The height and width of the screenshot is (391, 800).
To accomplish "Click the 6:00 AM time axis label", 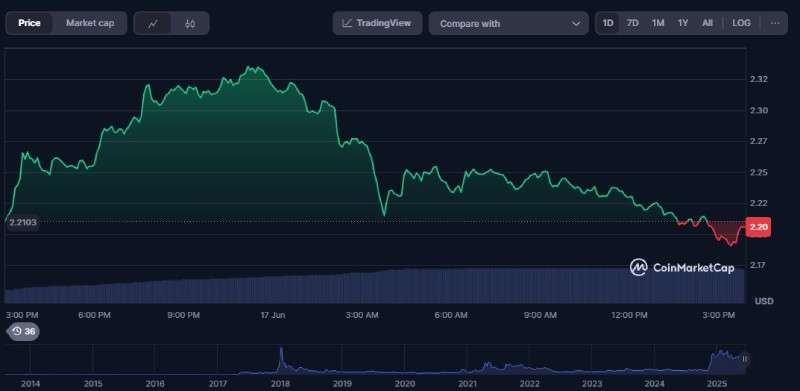I will [451, 315].
